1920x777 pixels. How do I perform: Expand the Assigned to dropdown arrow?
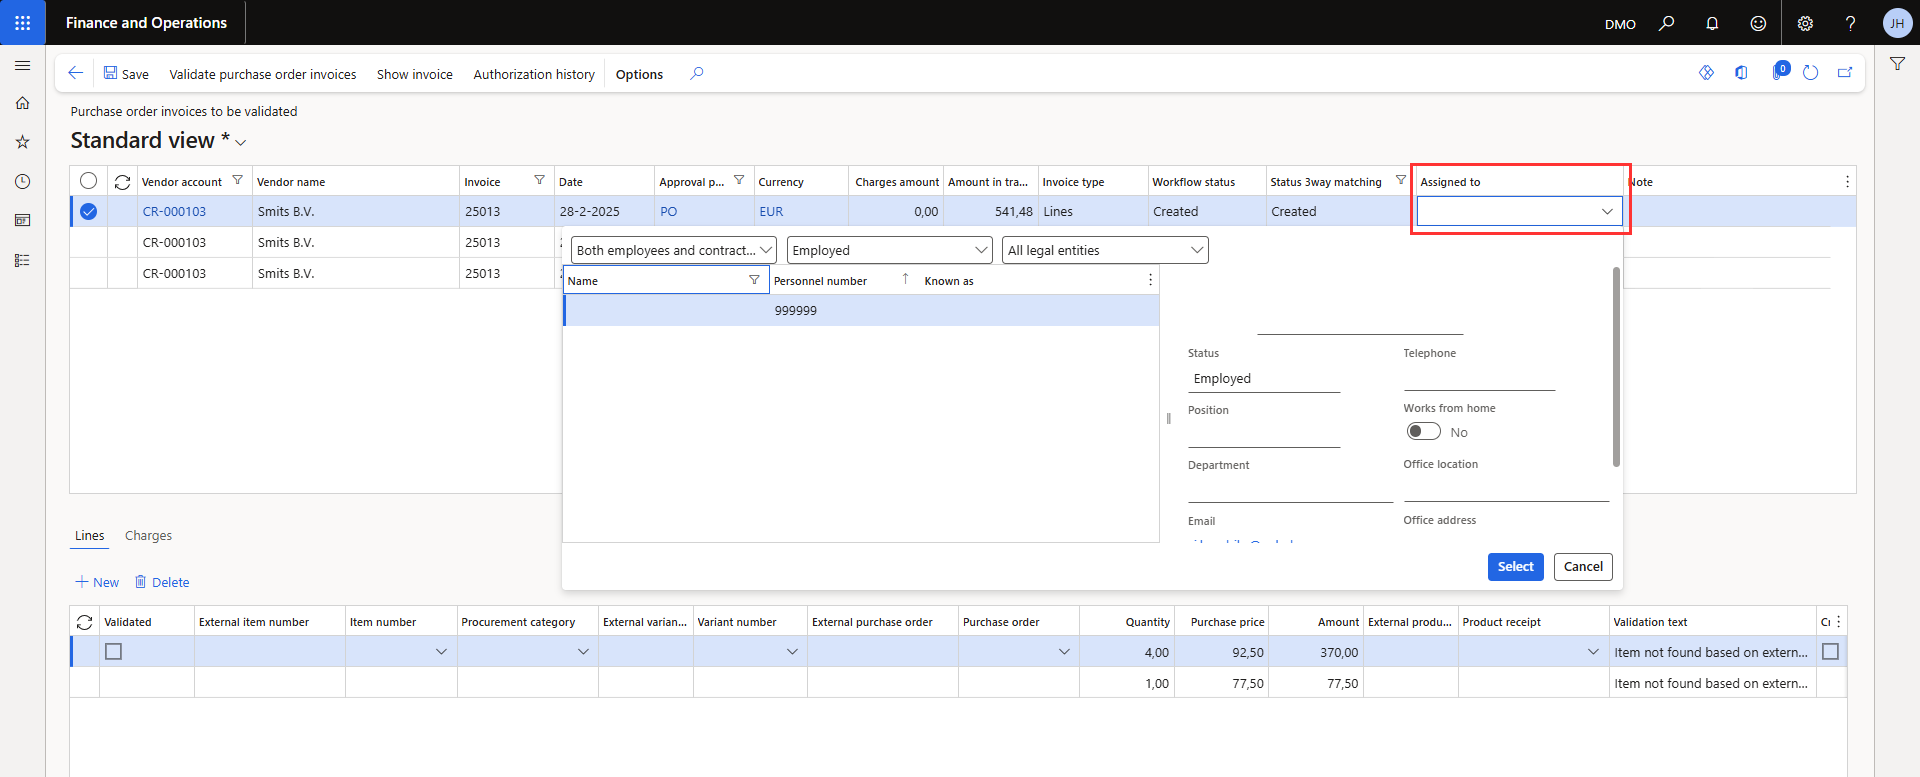(1606, 211)
